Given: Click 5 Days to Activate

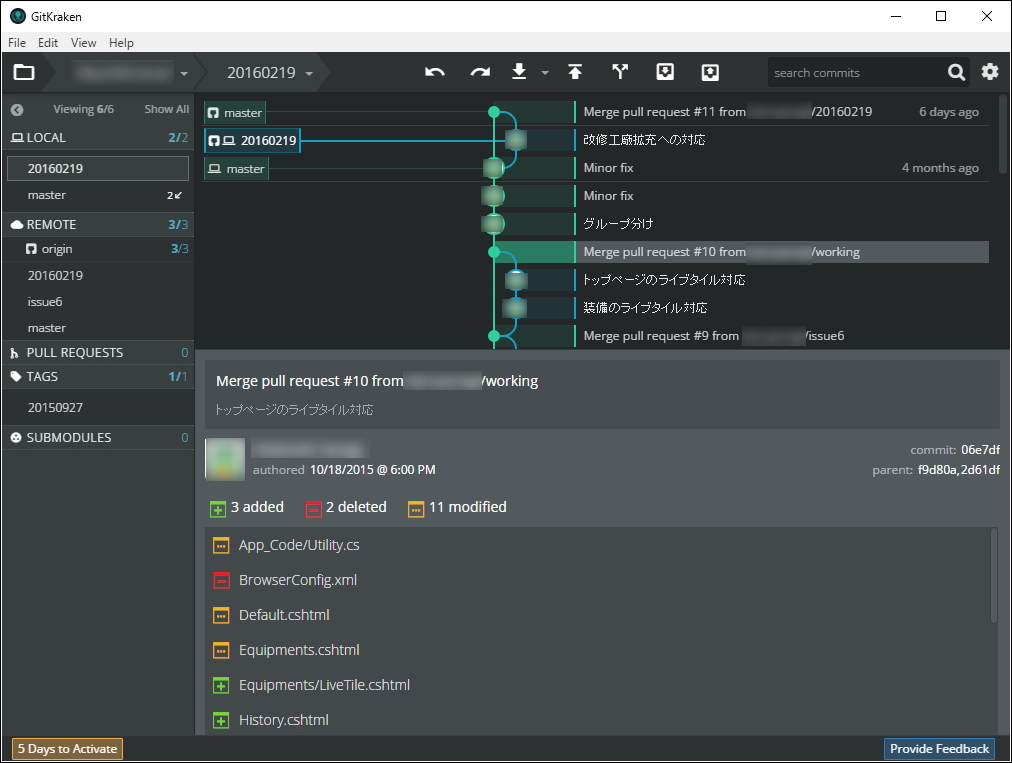Looking at the screenshot, I should 66,748.
